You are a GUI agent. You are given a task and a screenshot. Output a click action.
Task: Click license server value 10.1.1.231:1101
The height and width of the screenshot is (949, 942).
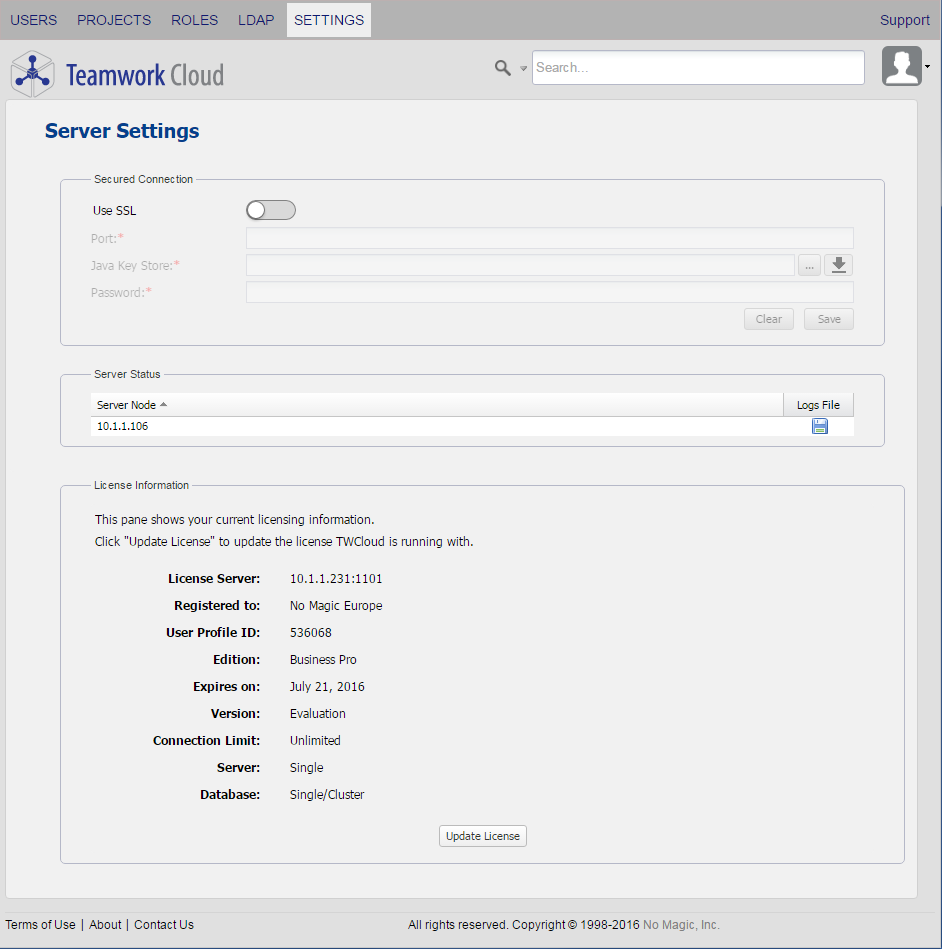click(336, 579)
